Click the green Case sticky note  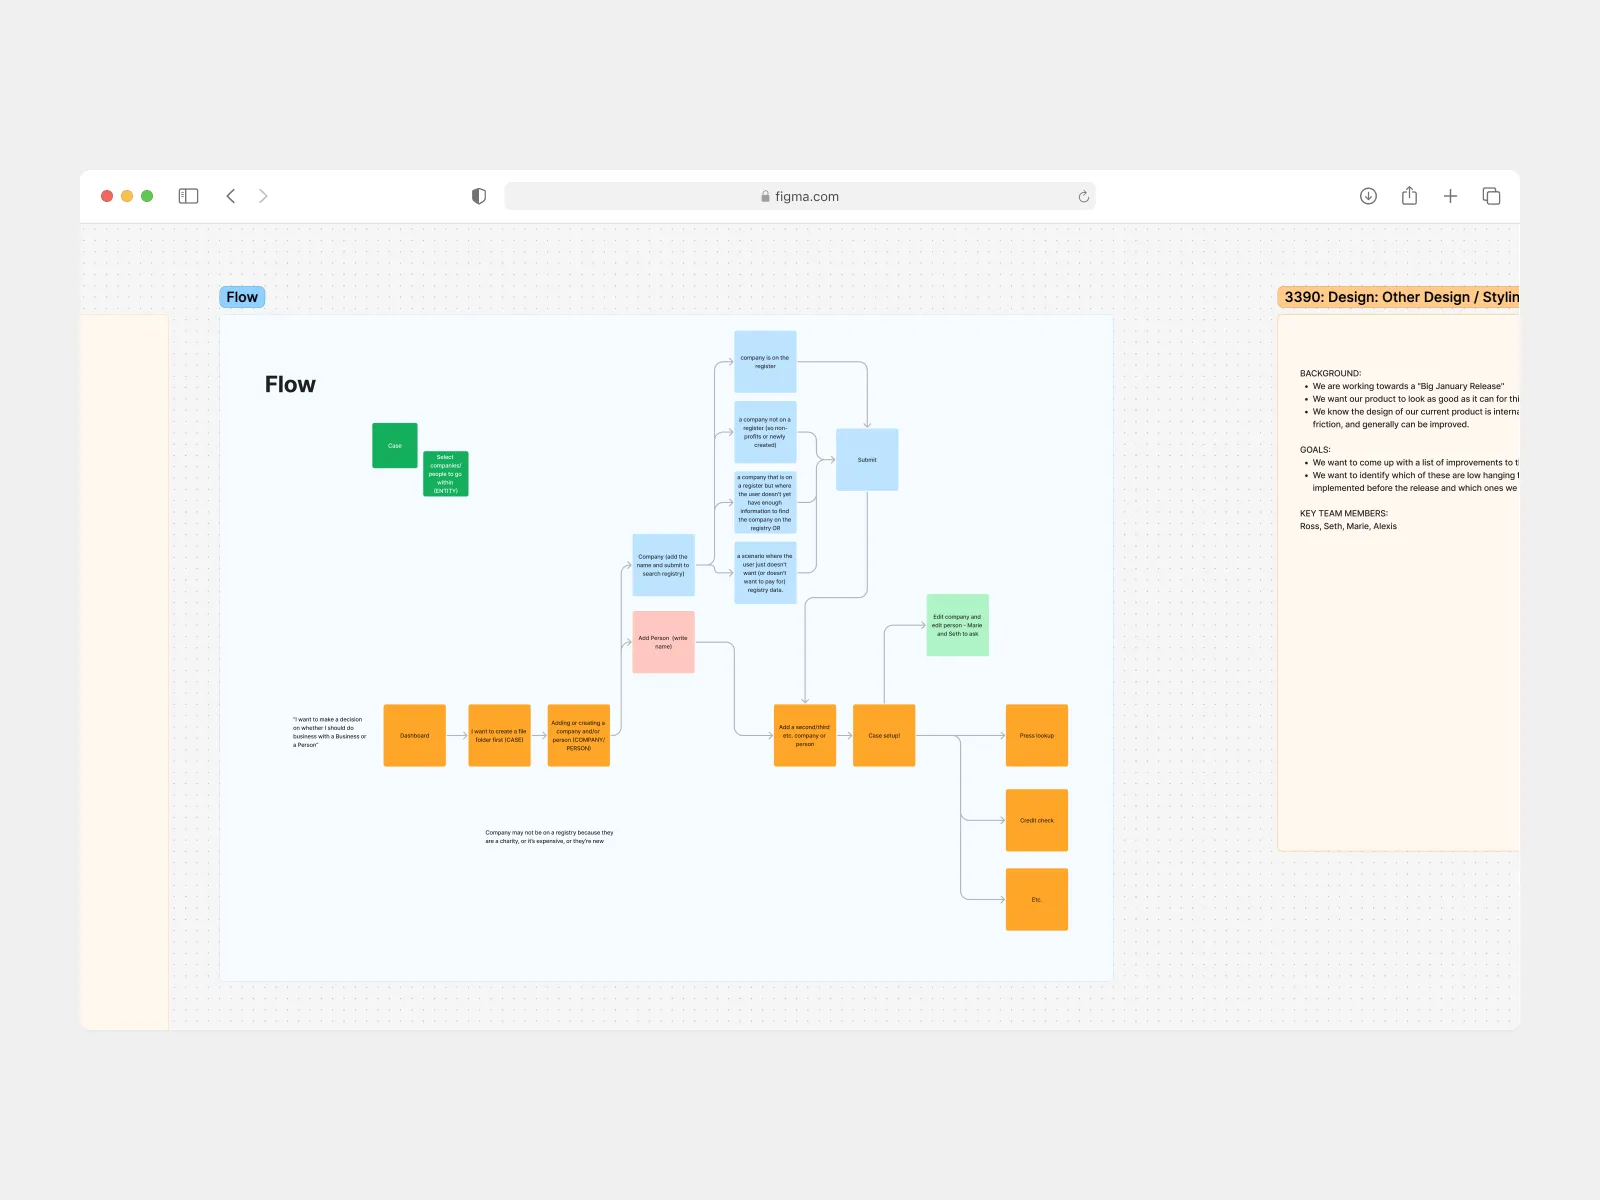395,445
